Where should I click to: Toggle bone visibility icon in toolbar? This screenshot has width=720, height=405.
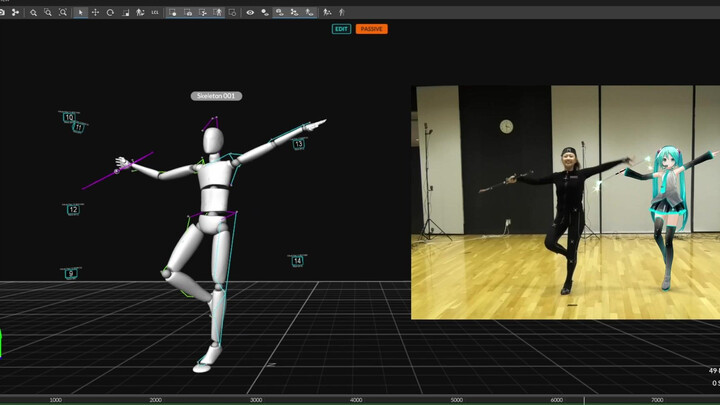click(294, 12)
